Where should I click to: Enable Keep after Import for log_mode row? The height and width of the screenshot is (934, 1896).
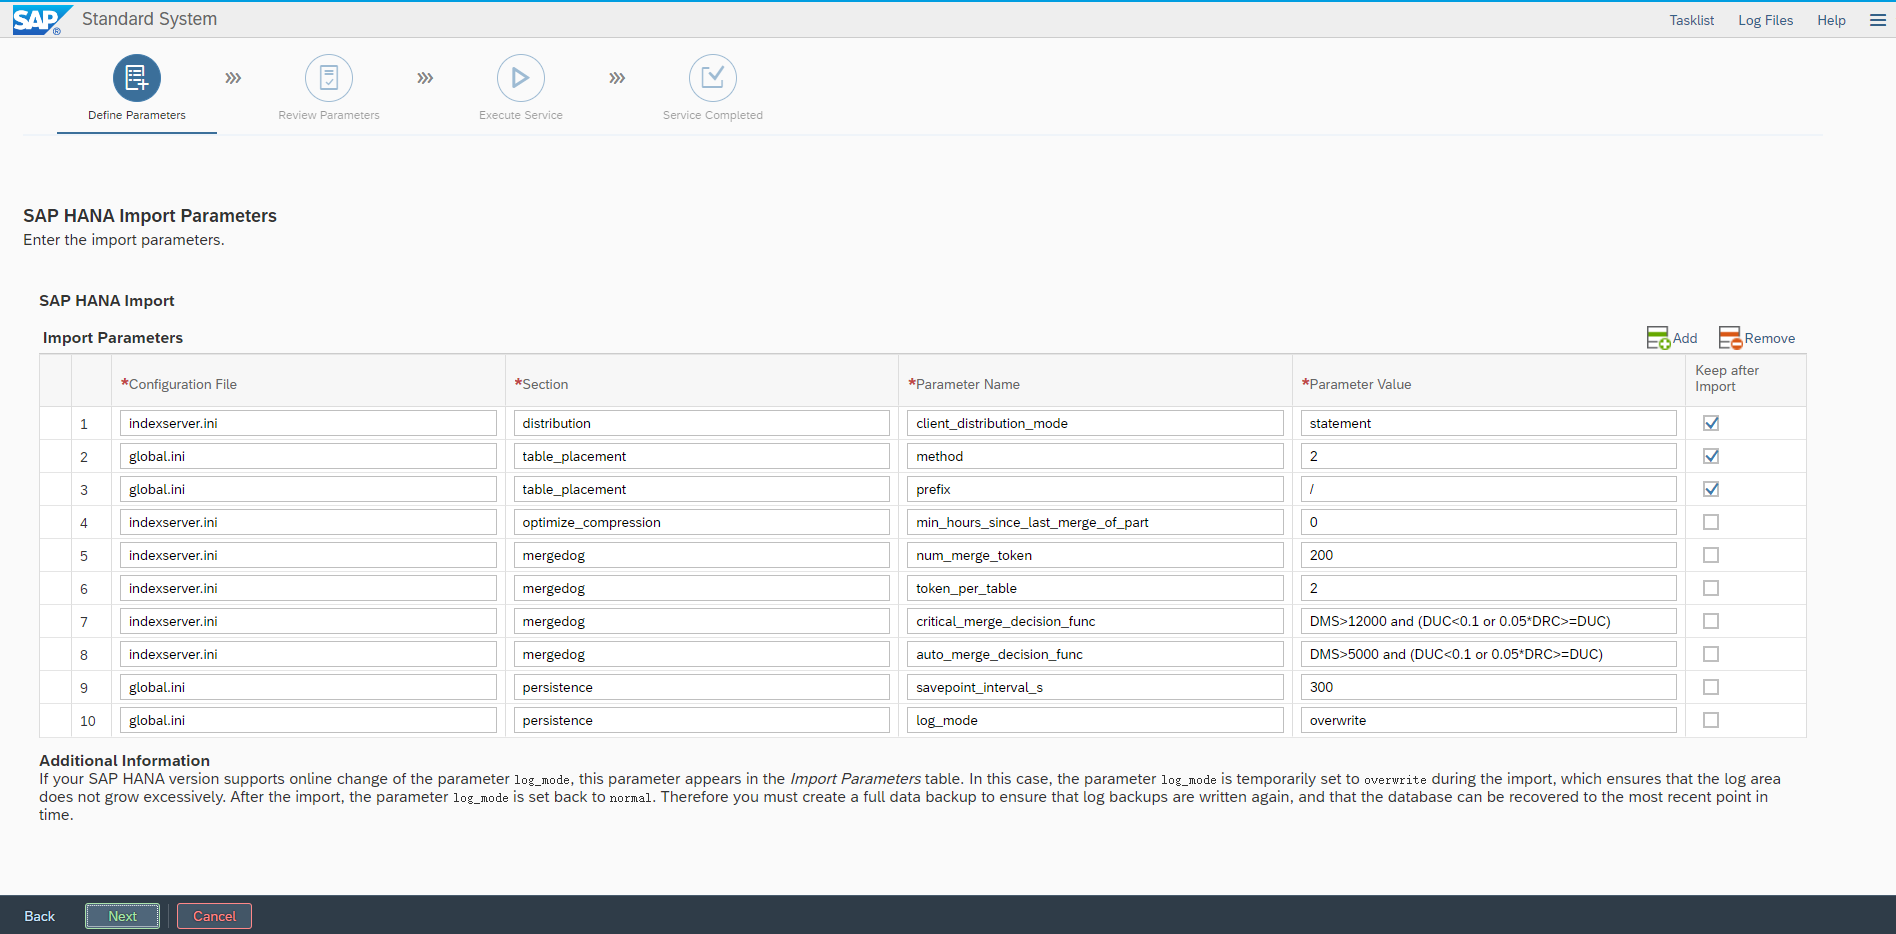1711,720
